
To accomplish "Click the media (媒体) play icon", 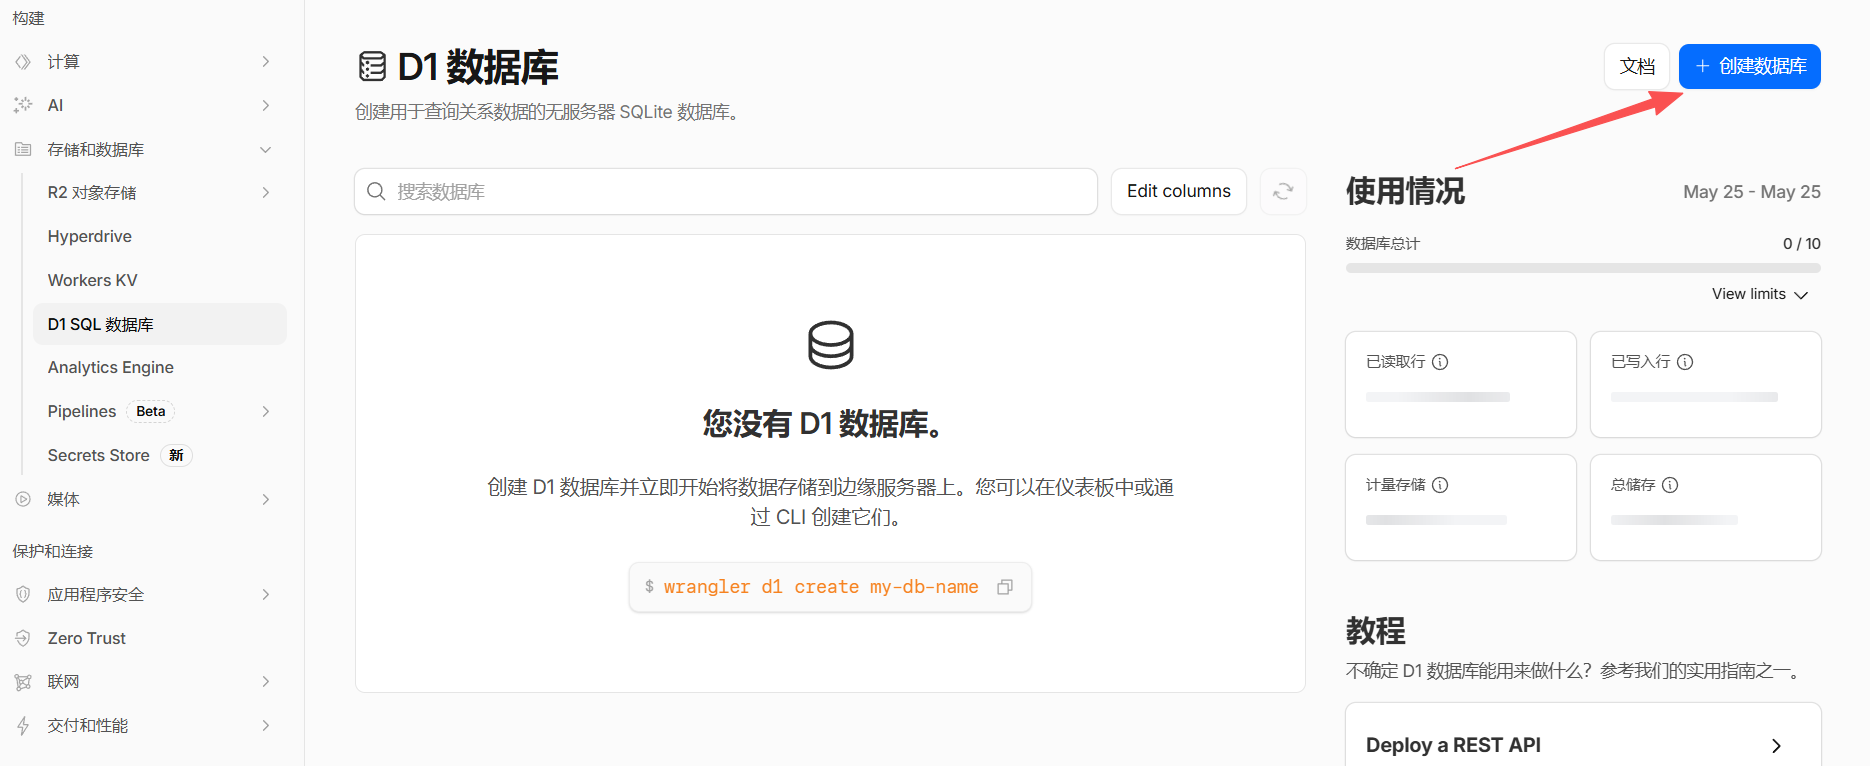I will (23, 499).
